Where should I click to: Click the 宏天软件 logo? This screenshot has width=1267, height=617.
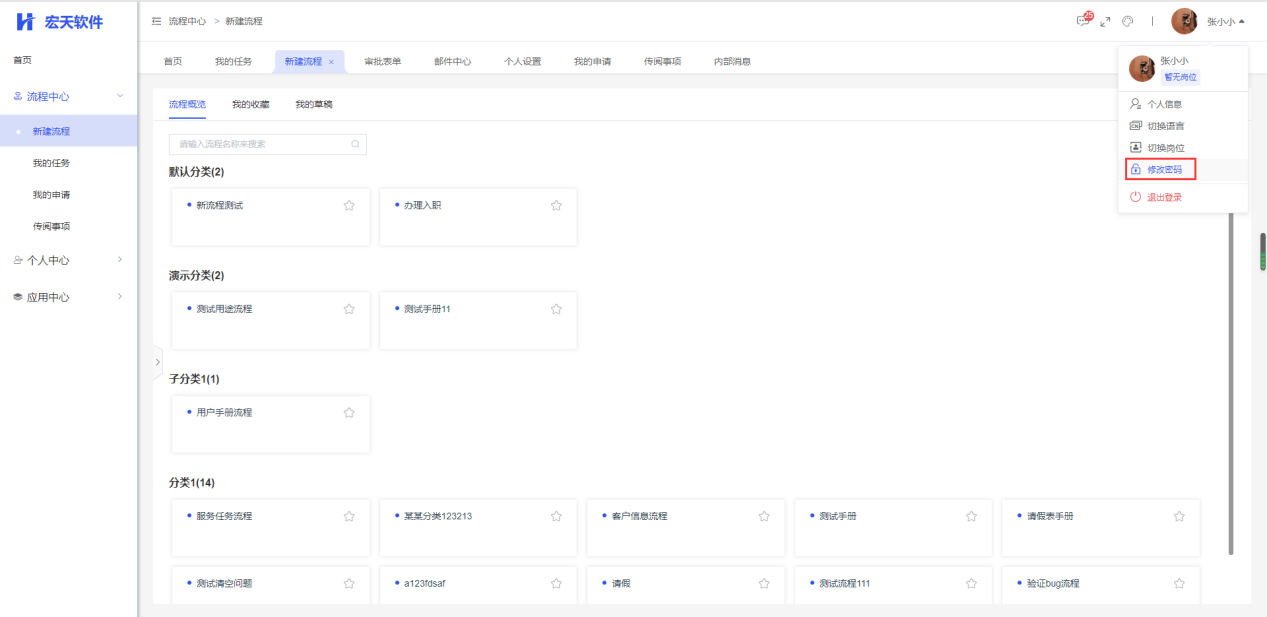point(60,22)
